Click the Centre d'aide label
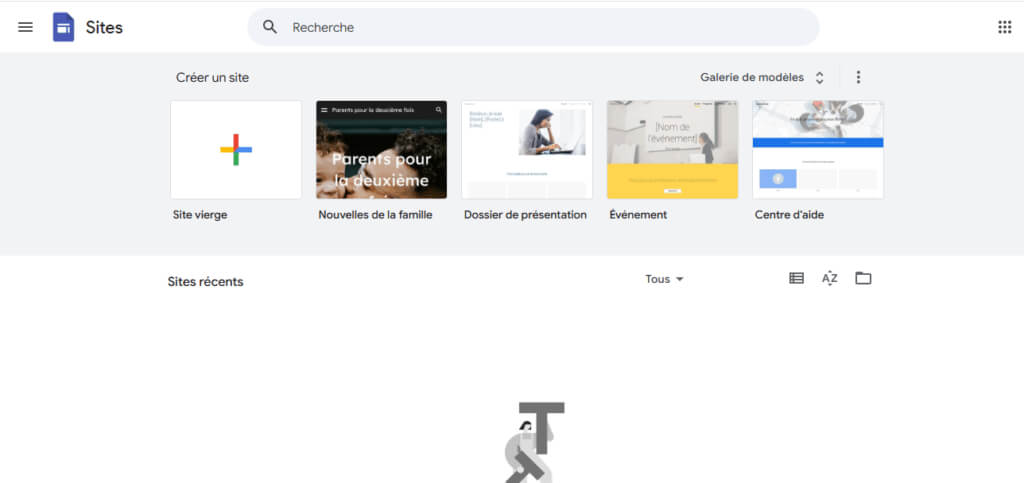Image resolution: width=1024 pixels, height=483 pixels. [789, 215]
